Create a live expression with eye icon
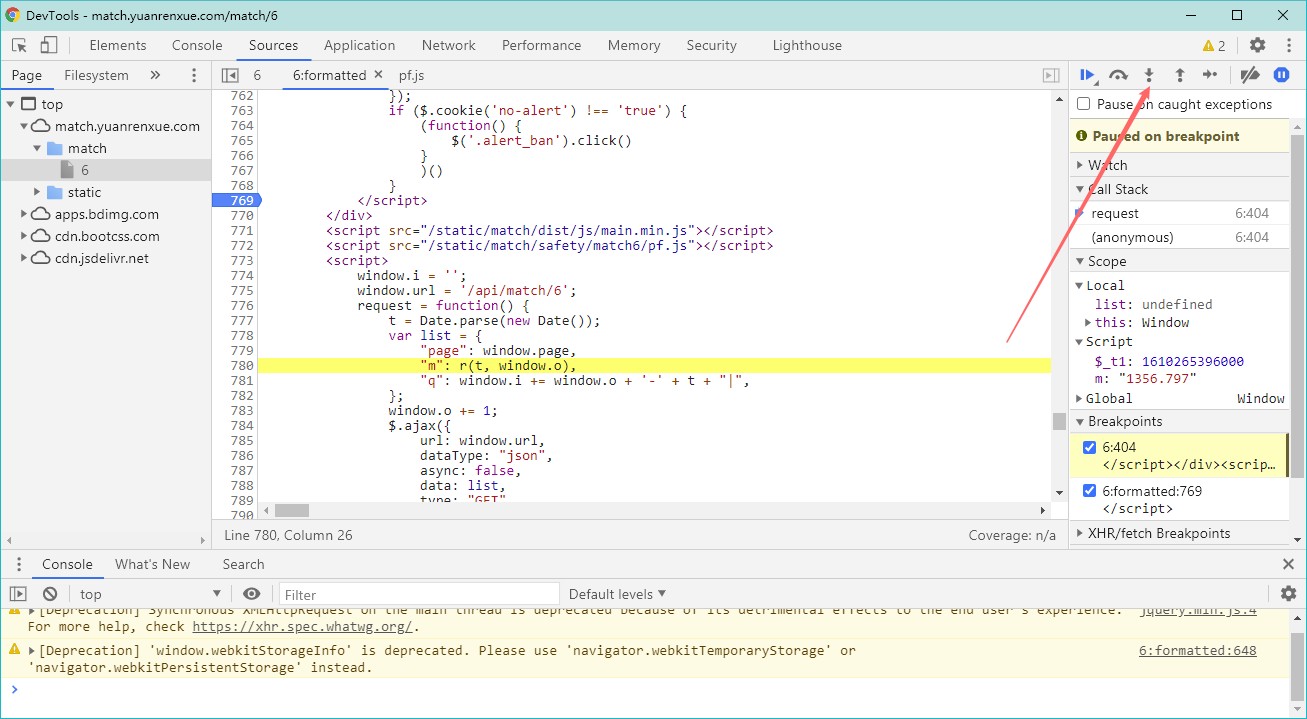The height and width of the screenshot is (719, 1307). pyautogui.click(x=252, y=594)
